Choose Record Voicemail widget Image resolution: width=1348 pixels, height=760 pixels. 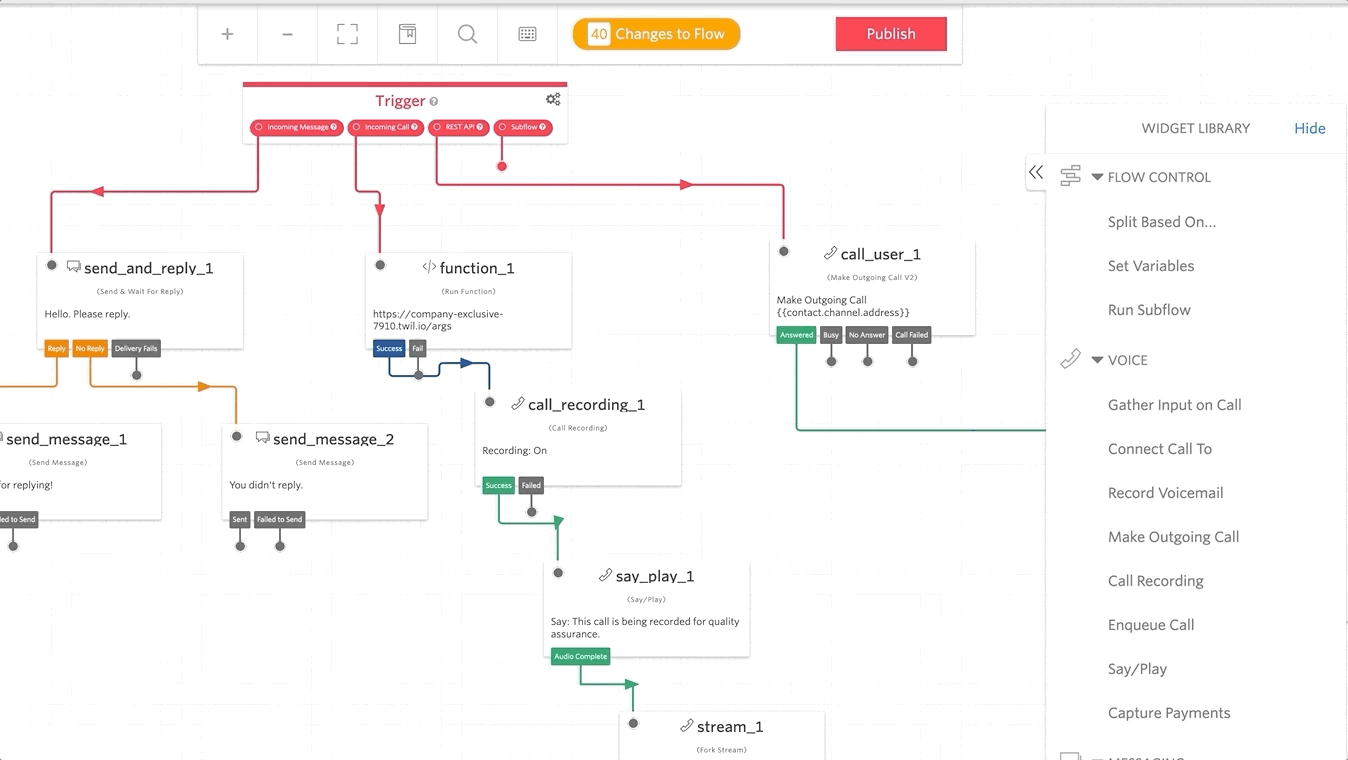[1166, 493]
